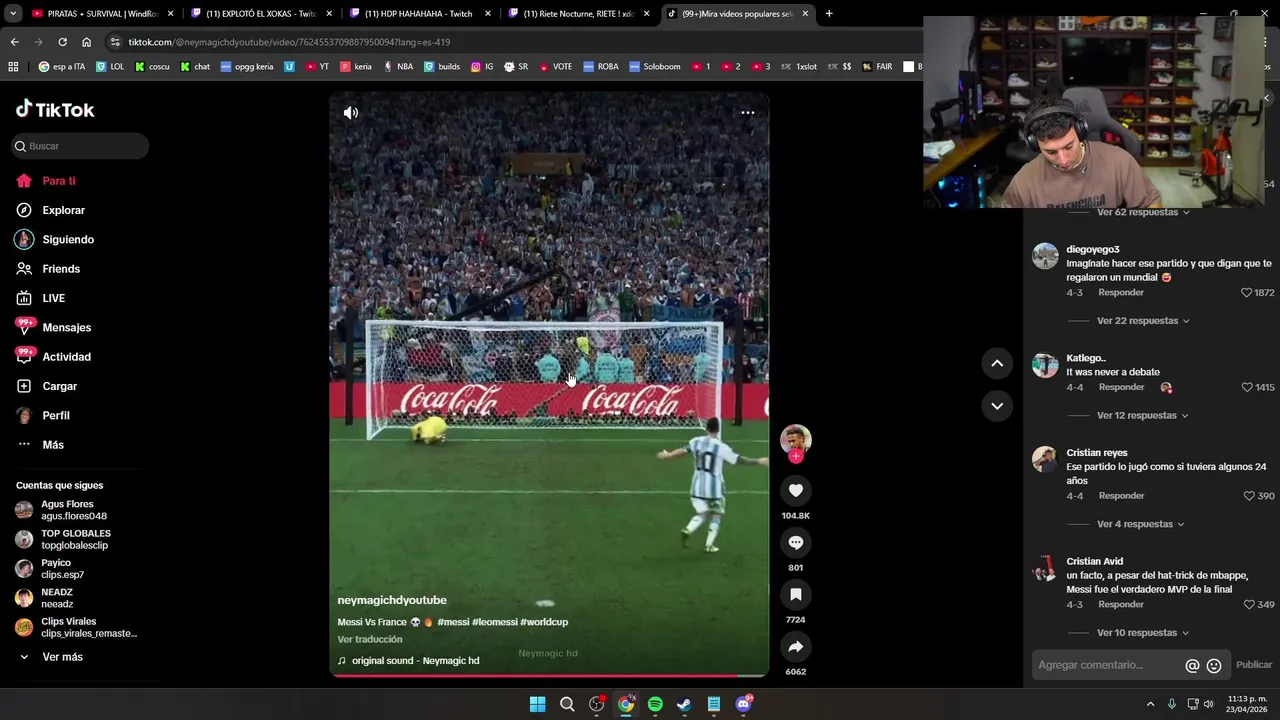Image resolution: width=1280 pixels, height=720 pixels.
Task: Share the video with the arrow icon
Action: (796, 646)
